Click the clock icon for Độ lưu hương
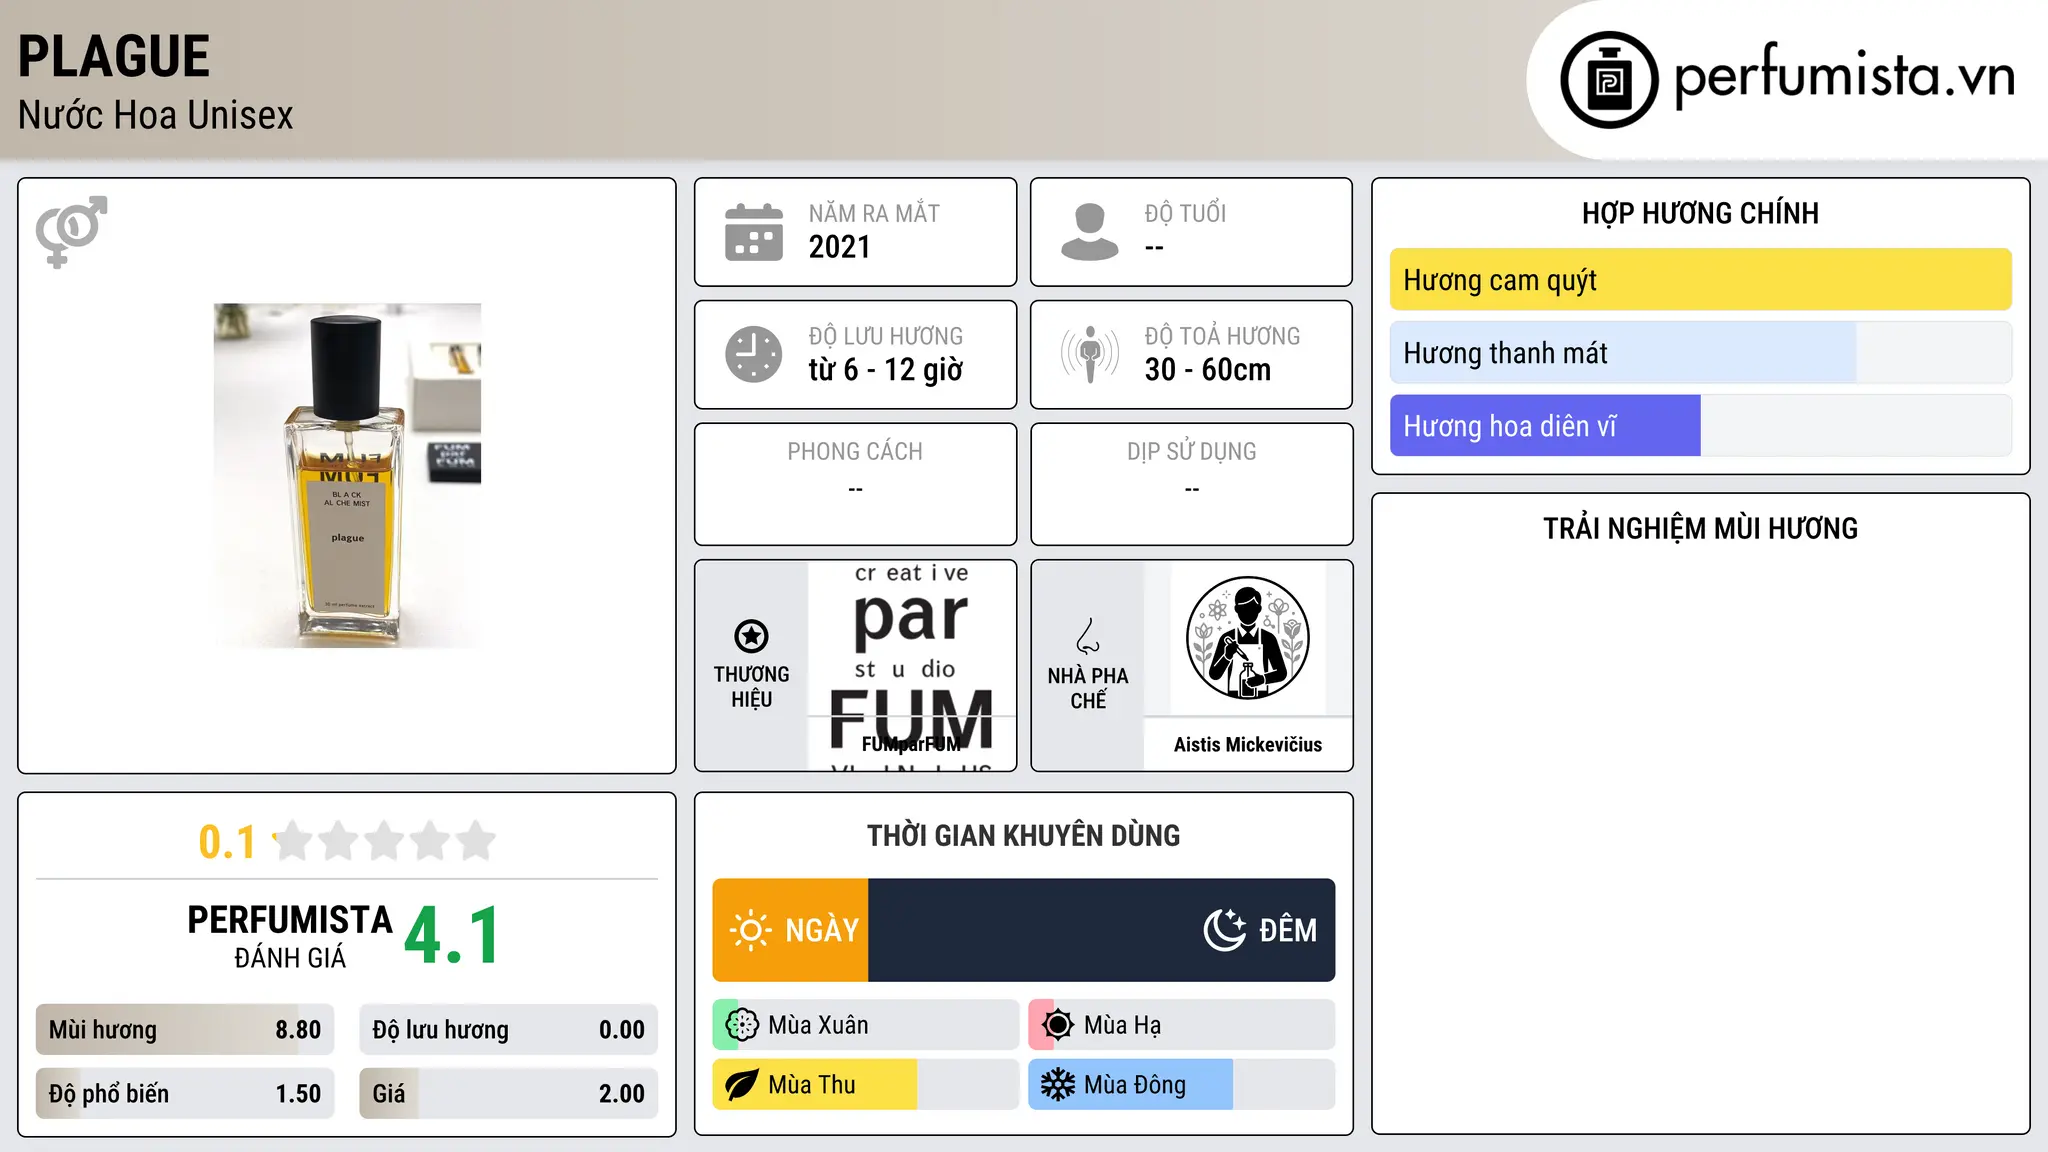The width and height of the screenshot is (2048, 1152). click(754, 354)
